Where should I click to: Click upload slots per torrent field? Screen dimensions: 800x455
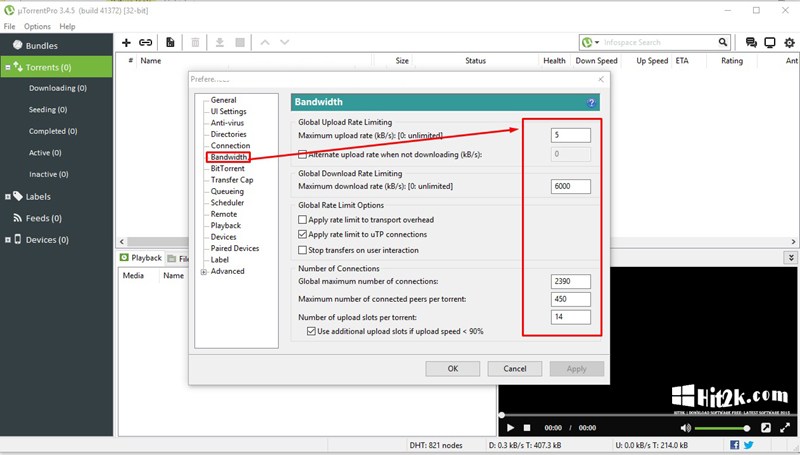[x=571, y=317]
